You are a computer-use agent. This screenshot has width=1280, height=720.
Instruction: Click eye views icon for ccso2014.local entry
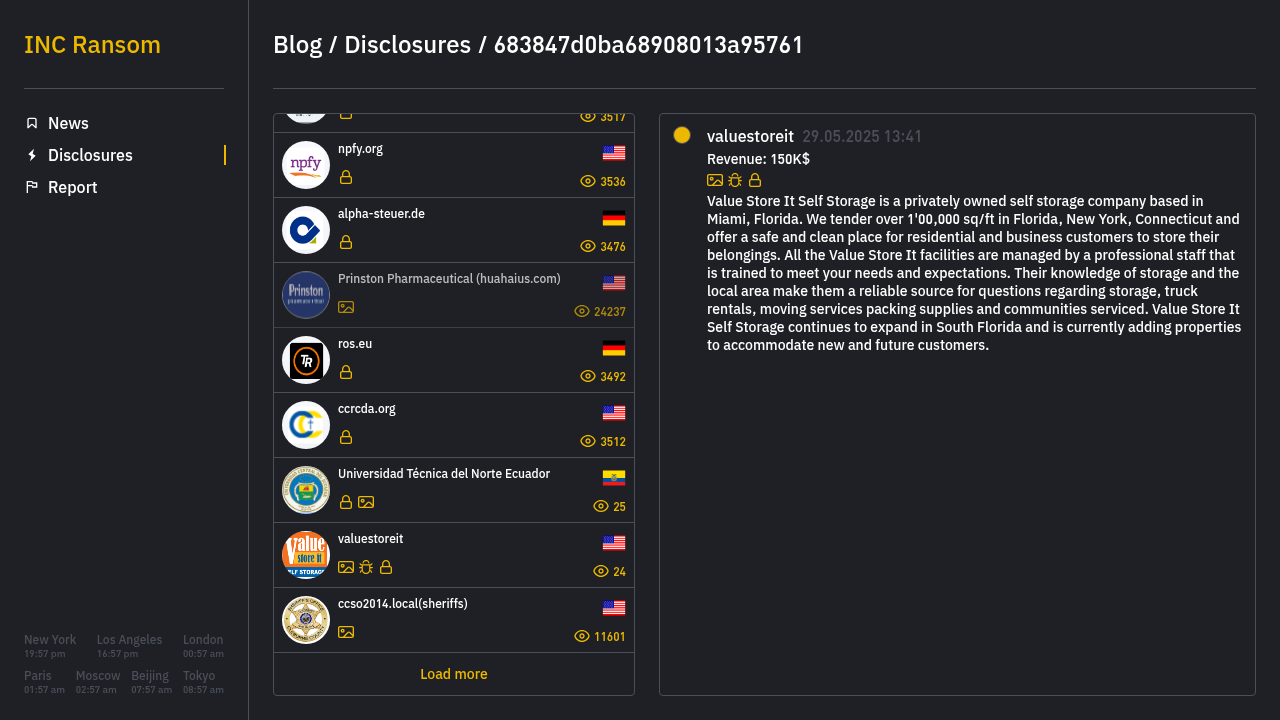[x=582, y=636]
